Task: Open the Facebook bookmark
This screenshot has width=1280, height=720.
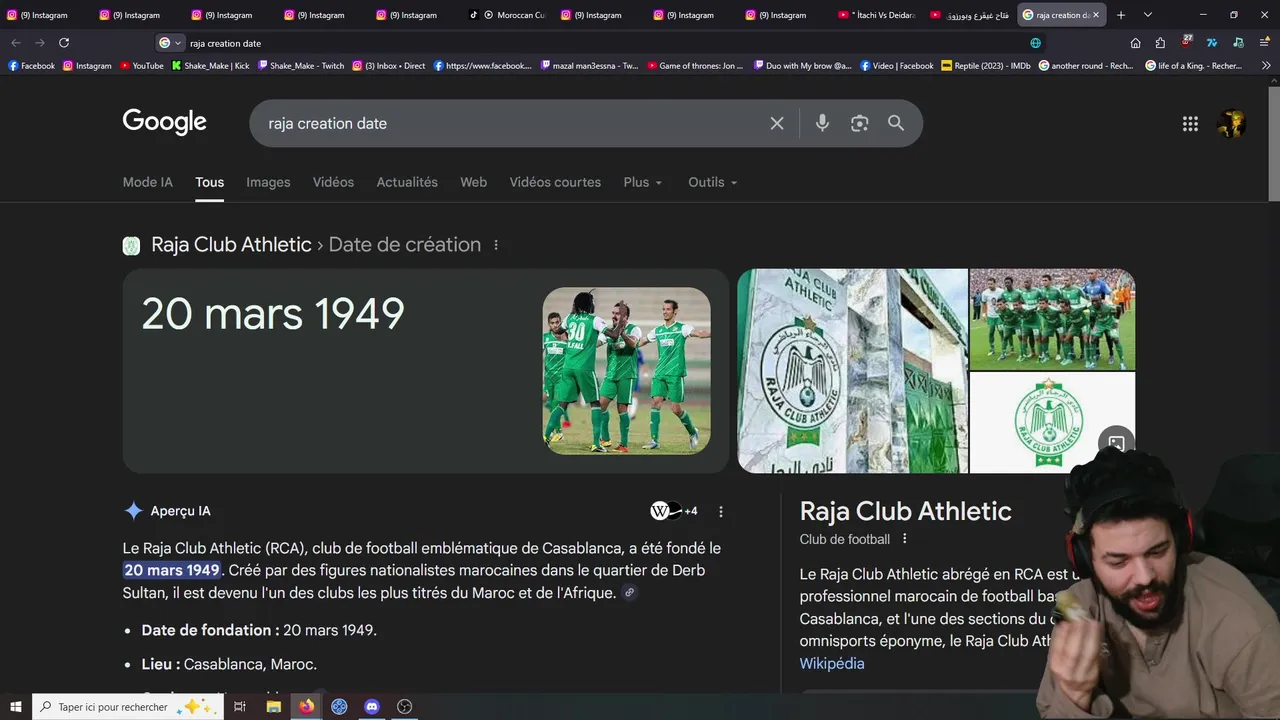Action: (x=31, y=66)
